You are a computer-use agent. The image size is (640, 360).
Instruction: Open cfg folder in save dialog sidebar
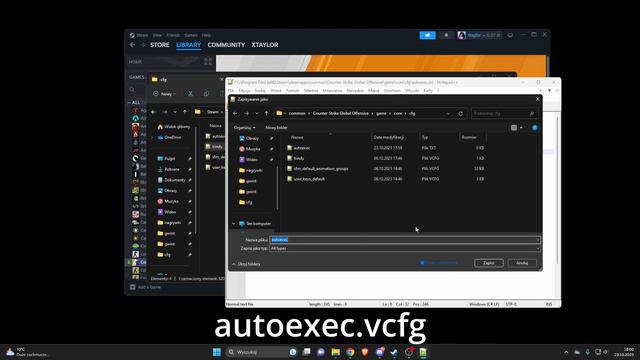249,202
